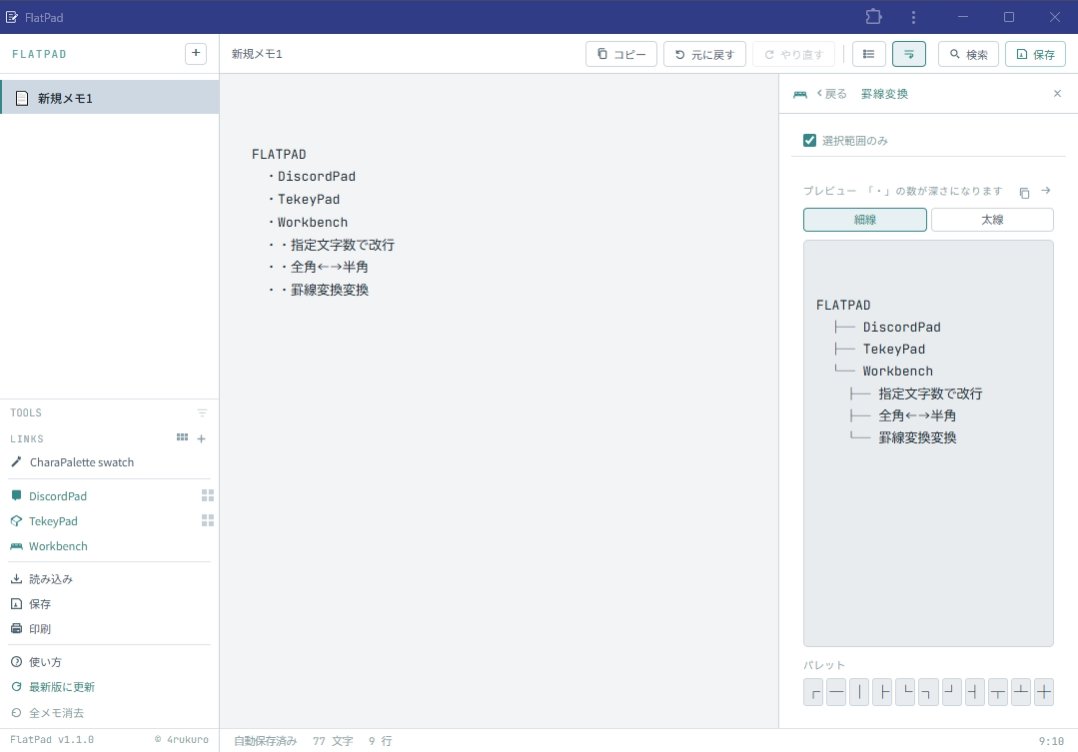
Task: Insert the ┴ bottom tee palette character
Action: coord(1021,692)
